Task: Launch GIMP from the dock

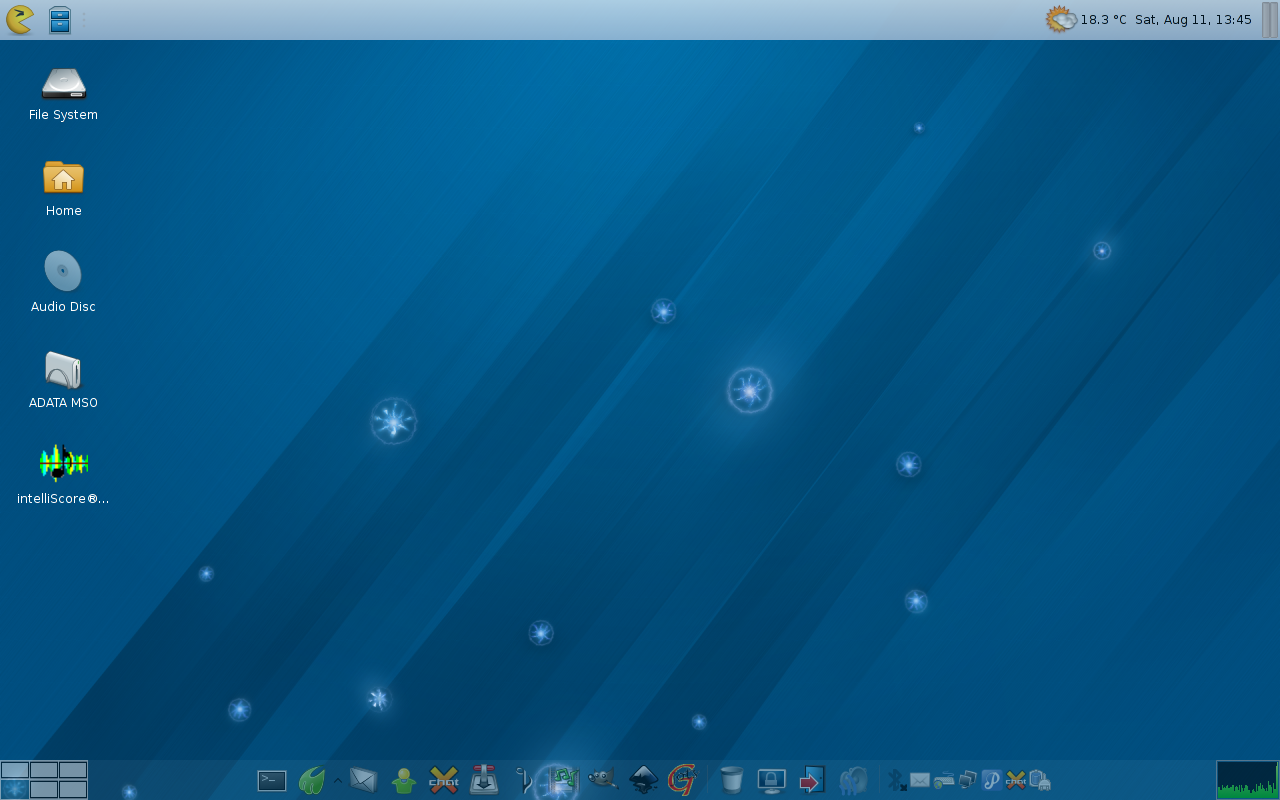Action: 603,780
